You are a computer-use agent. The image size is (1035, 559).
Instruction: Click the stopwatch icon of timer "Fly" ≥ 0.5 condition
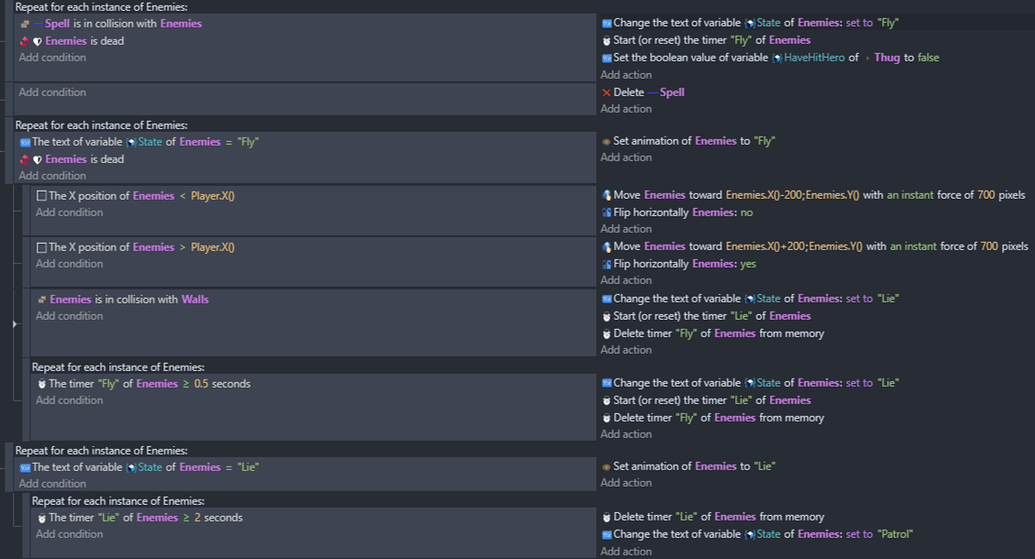[x=42, y=384]
